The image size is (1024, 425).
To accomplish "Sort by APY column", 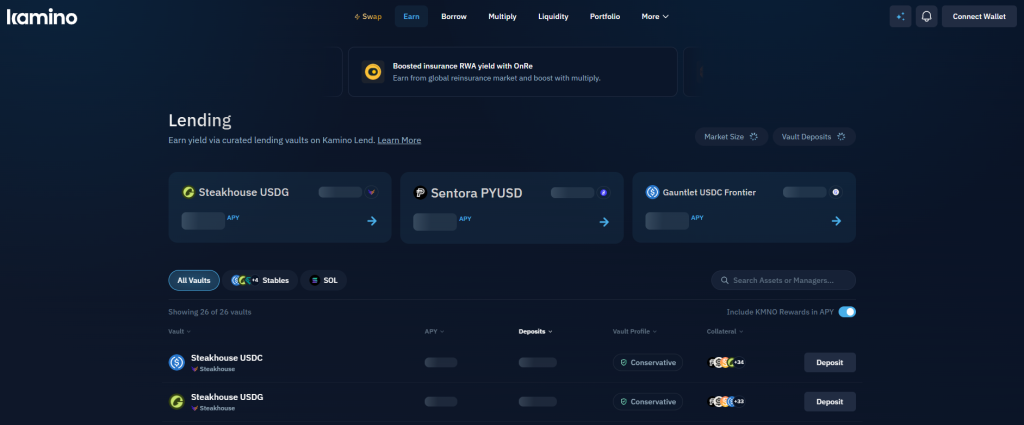I will click(434, 332).
